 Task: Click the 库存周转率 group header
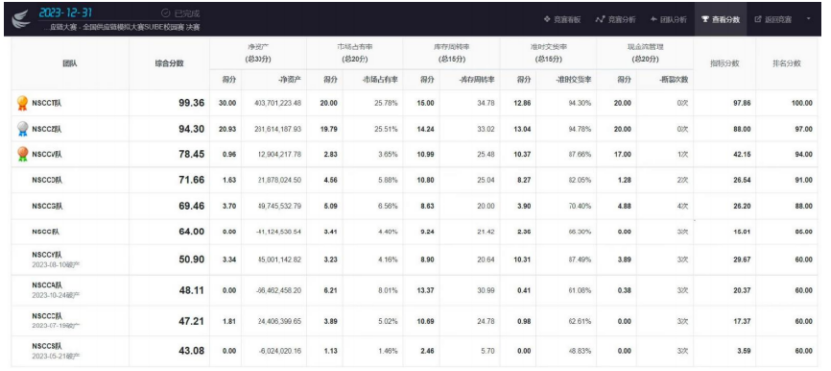tap(452, 53)
